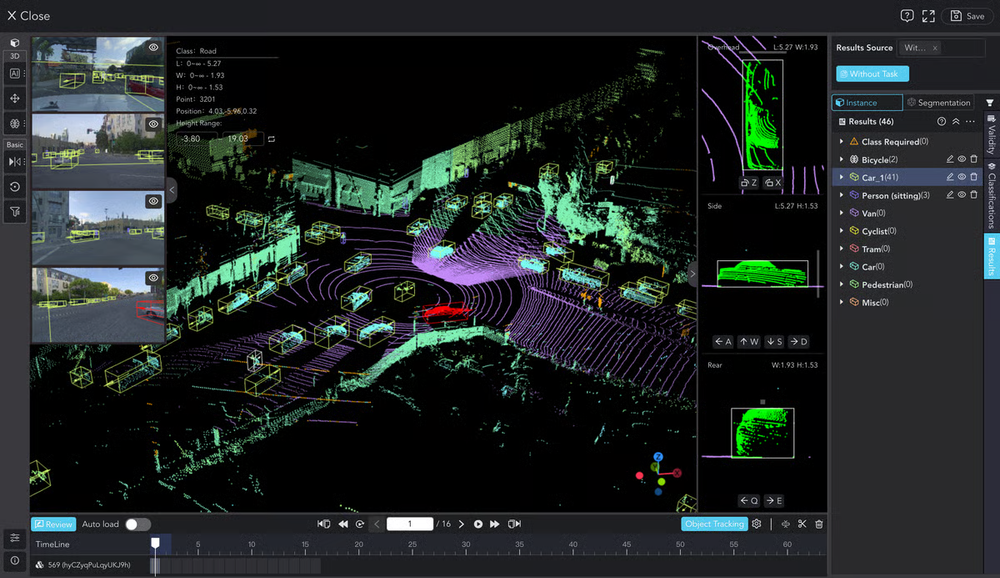Toggle the Auto load switch
The width and height of the screenshot is (1000, 578).
(138, 523)
